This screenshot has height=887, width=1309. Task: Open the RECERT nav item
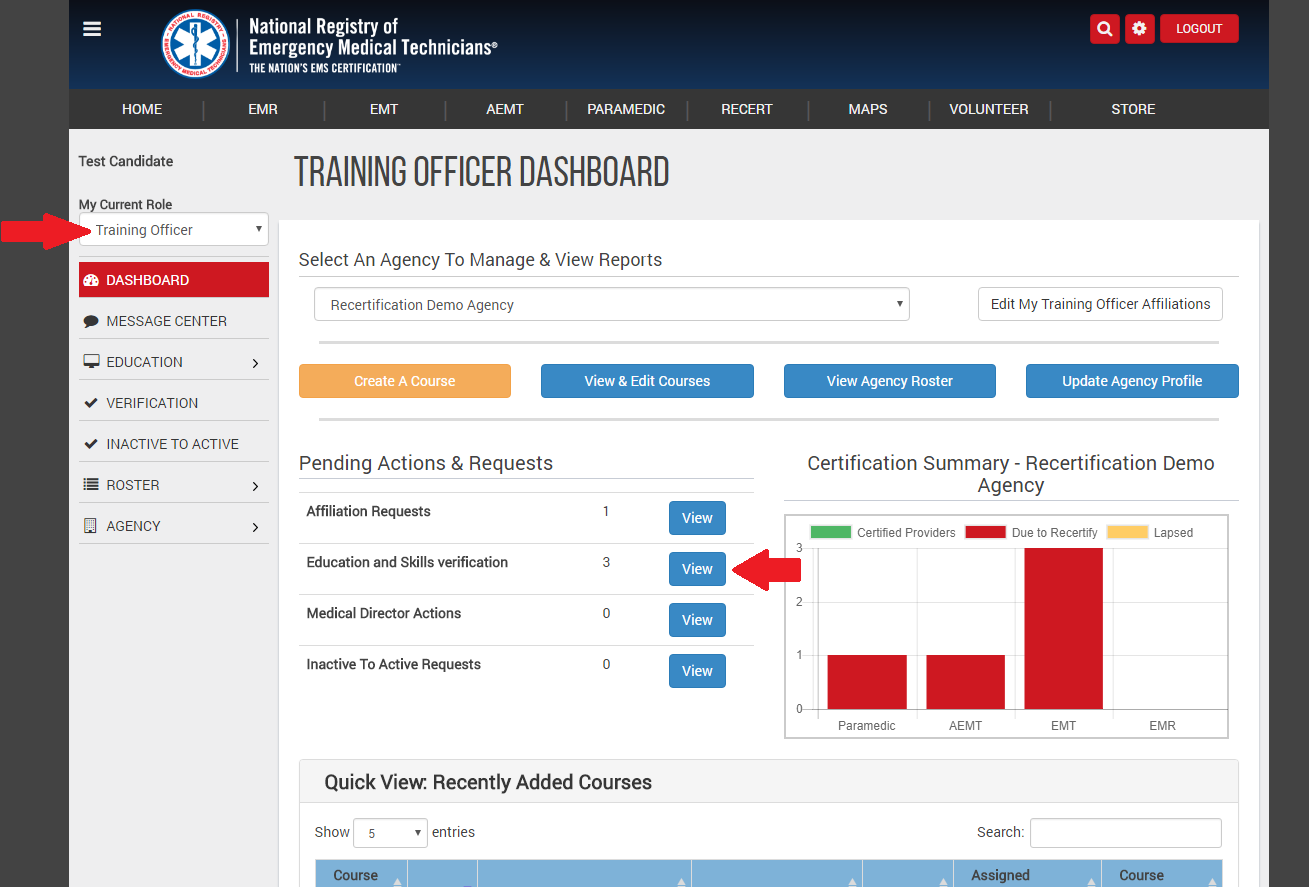point(747,109)
